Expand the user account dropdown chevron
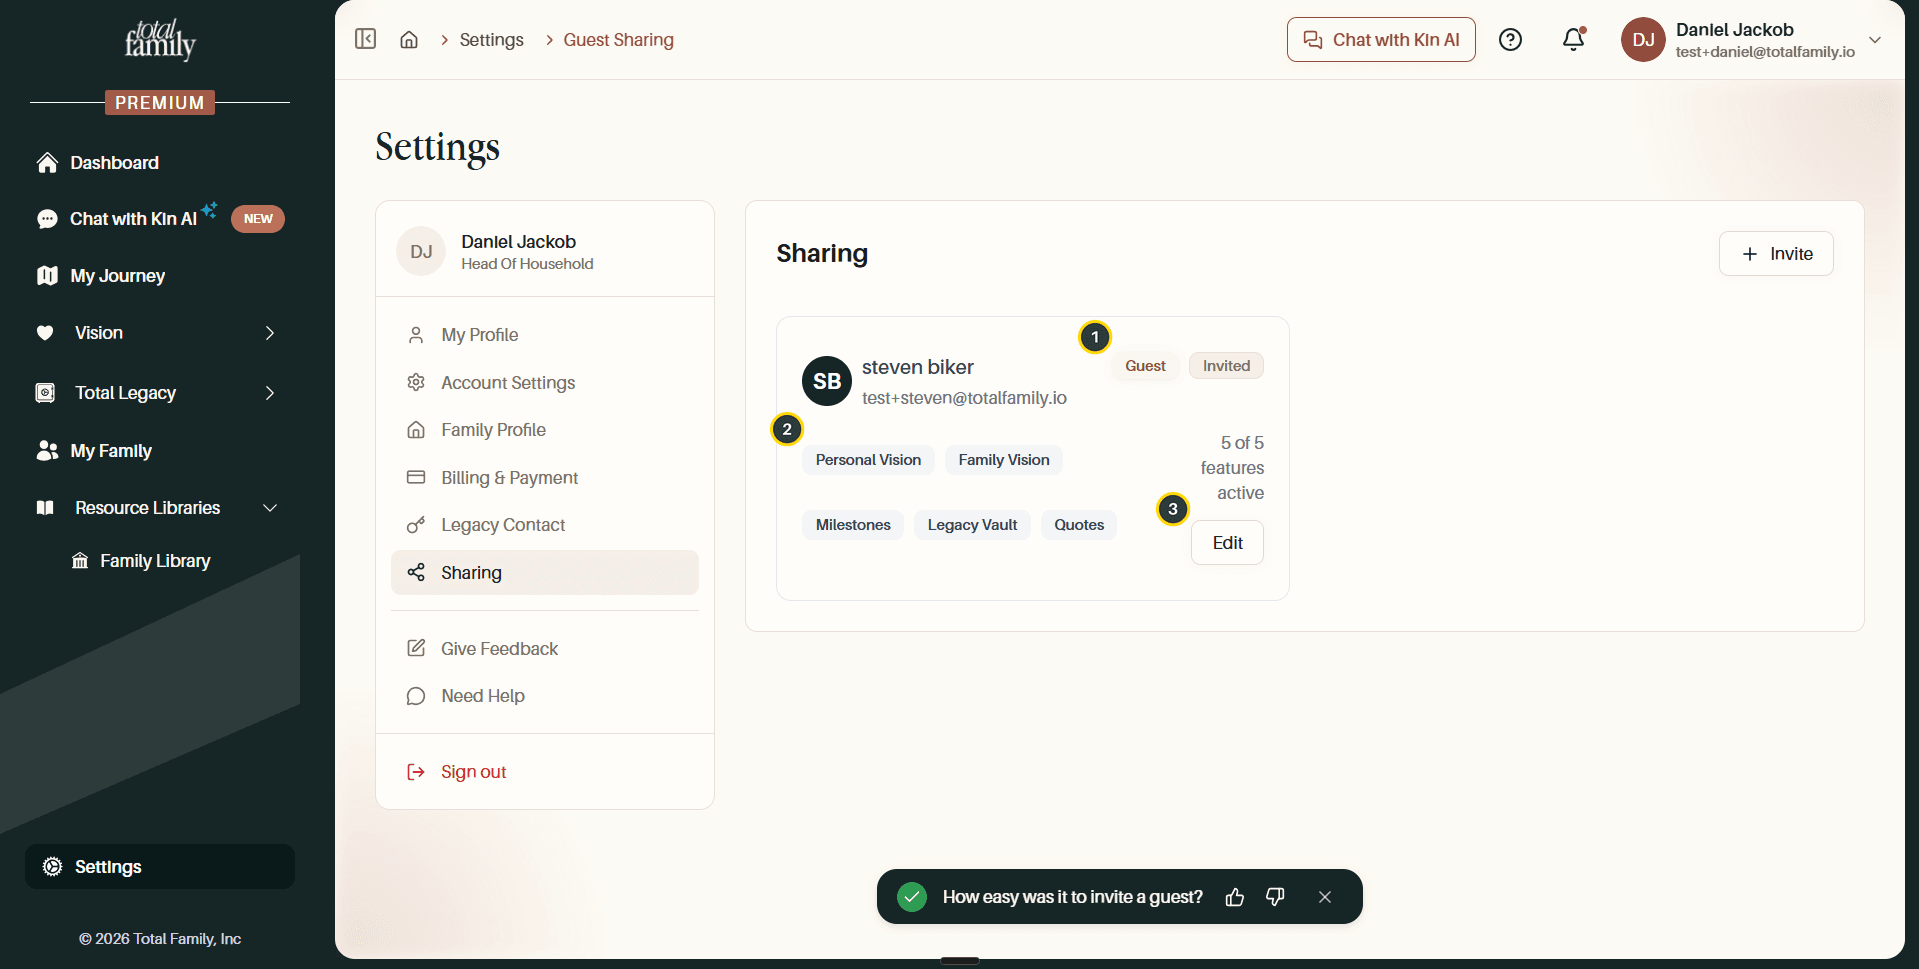 [1875, 40]
